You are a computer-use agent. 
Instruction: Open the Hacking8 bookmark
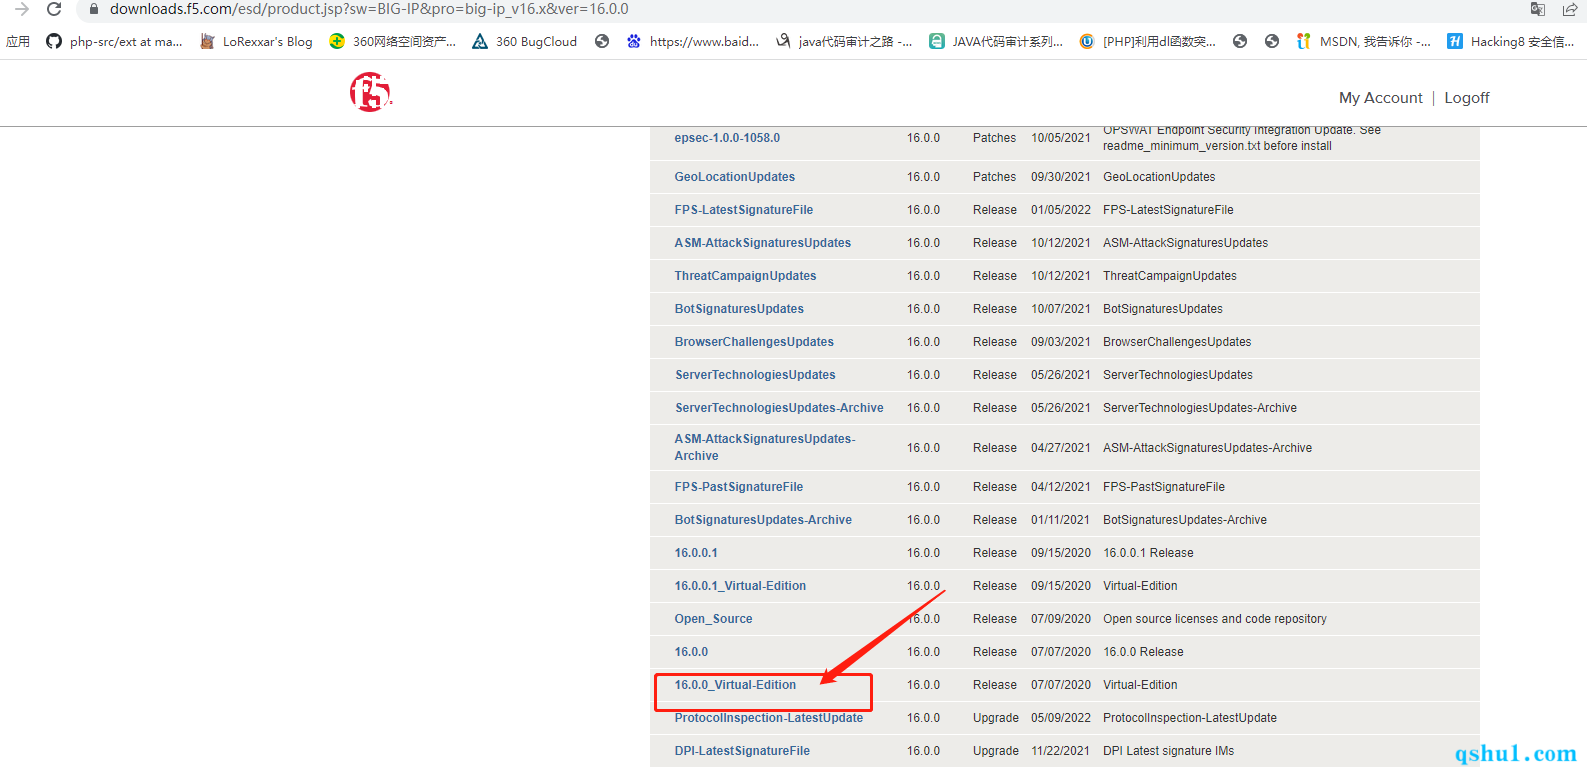click(1511, 42)
